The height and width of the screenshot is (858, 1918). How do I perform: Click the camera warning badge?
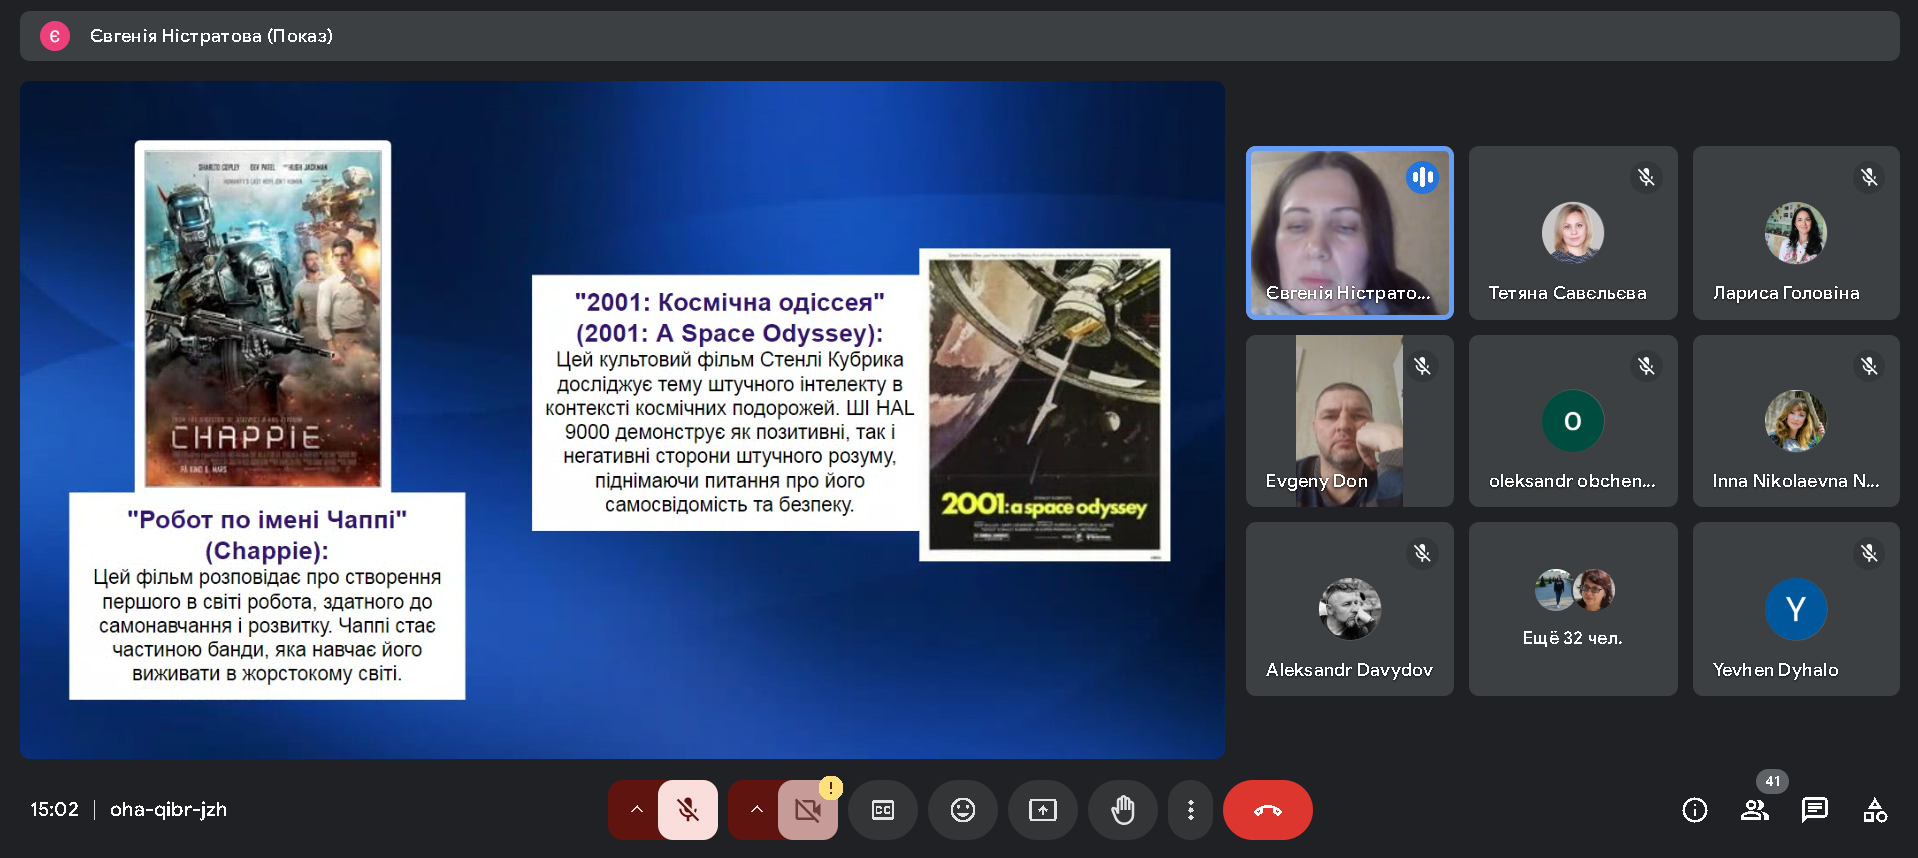(830, 788)
